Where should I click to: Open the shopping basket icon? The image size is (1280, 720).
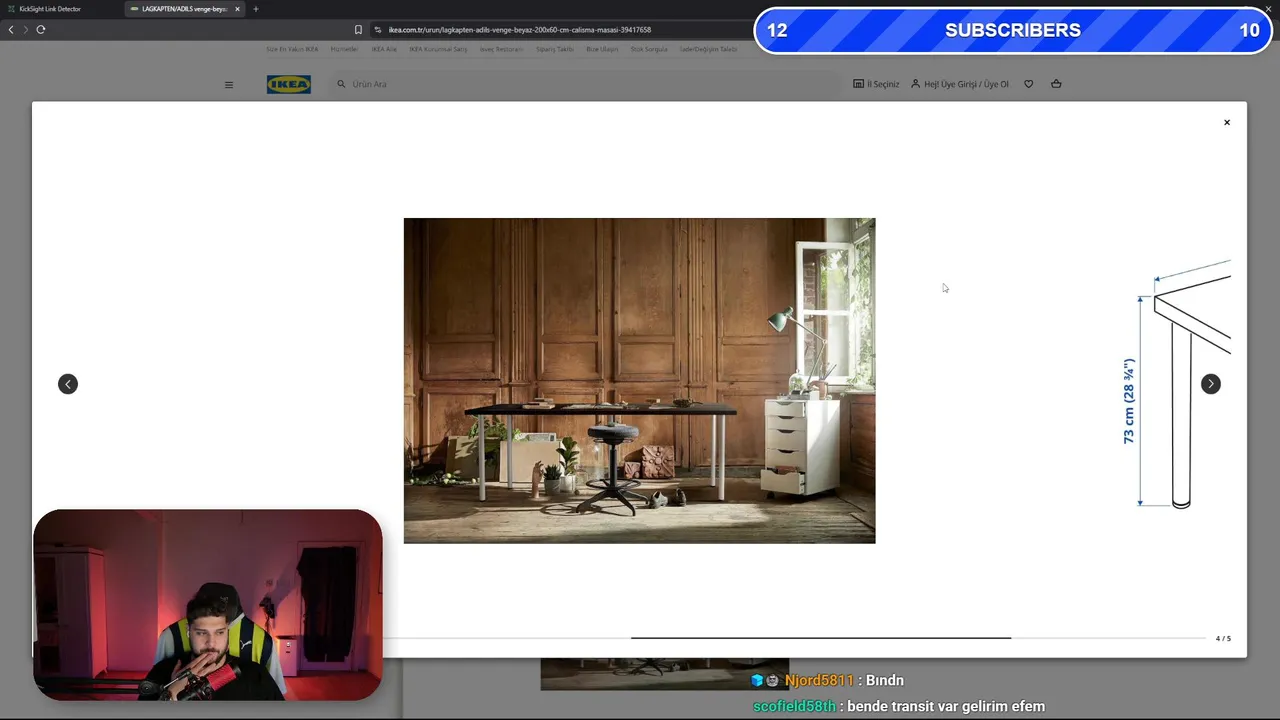click(1056, 84)
